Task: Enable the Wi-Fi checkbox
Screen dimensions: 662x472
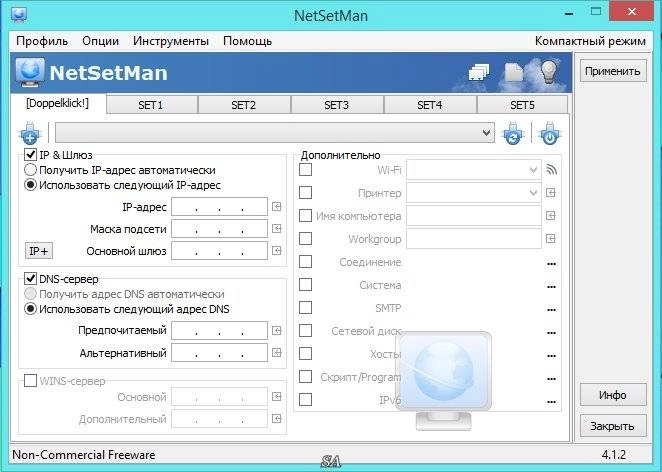Action: coord(305,170)
